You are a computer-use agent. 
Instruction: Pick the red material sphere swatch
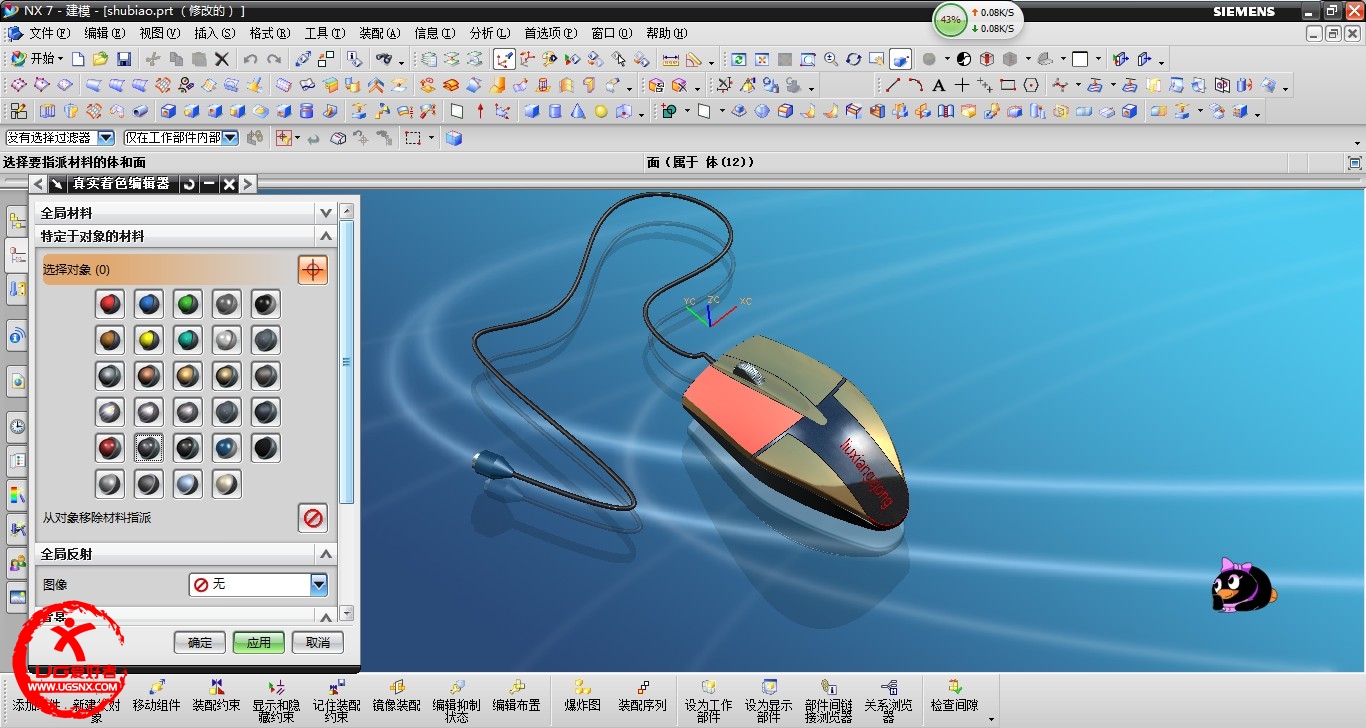click(x=110, y=304)
